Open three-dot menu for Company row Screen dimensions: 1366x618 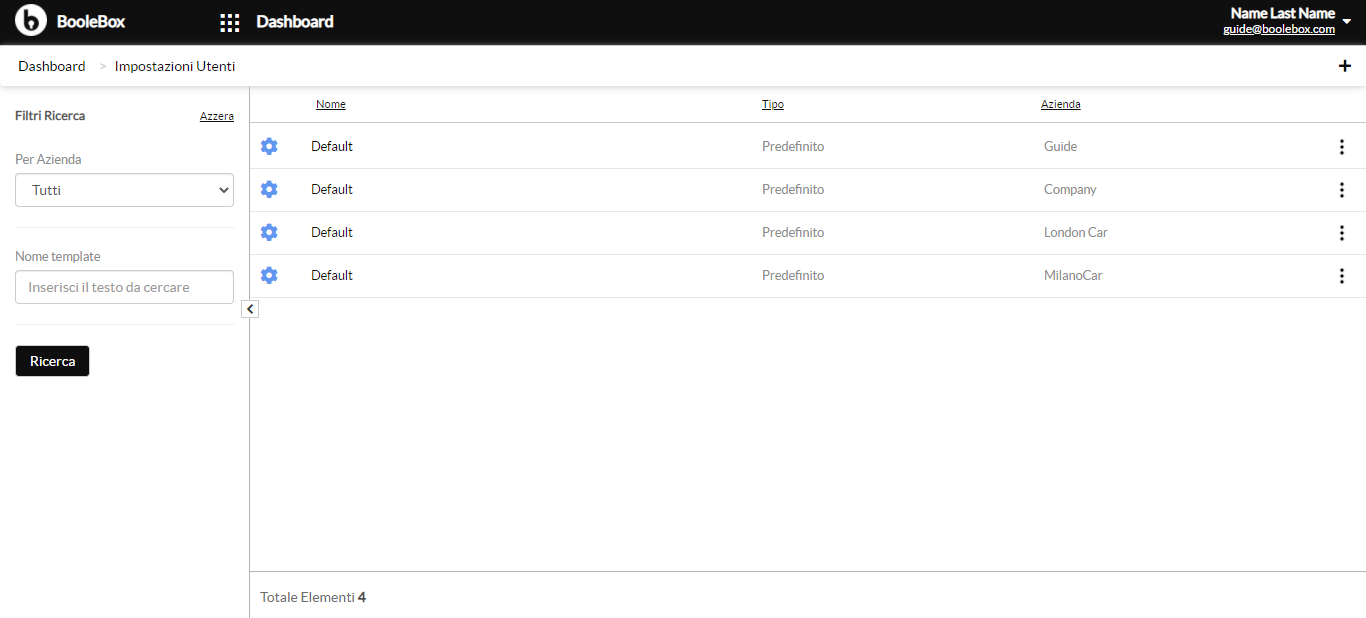tap(1342, 190)
